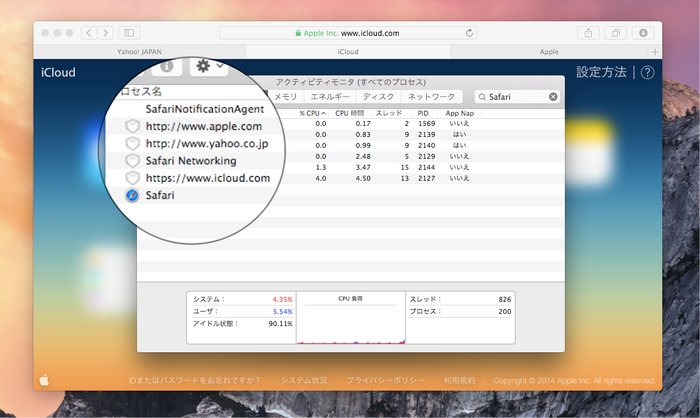Open the プライバシーポリシー link
Viewport: 700px width, 418px height.
pos(386,380)
